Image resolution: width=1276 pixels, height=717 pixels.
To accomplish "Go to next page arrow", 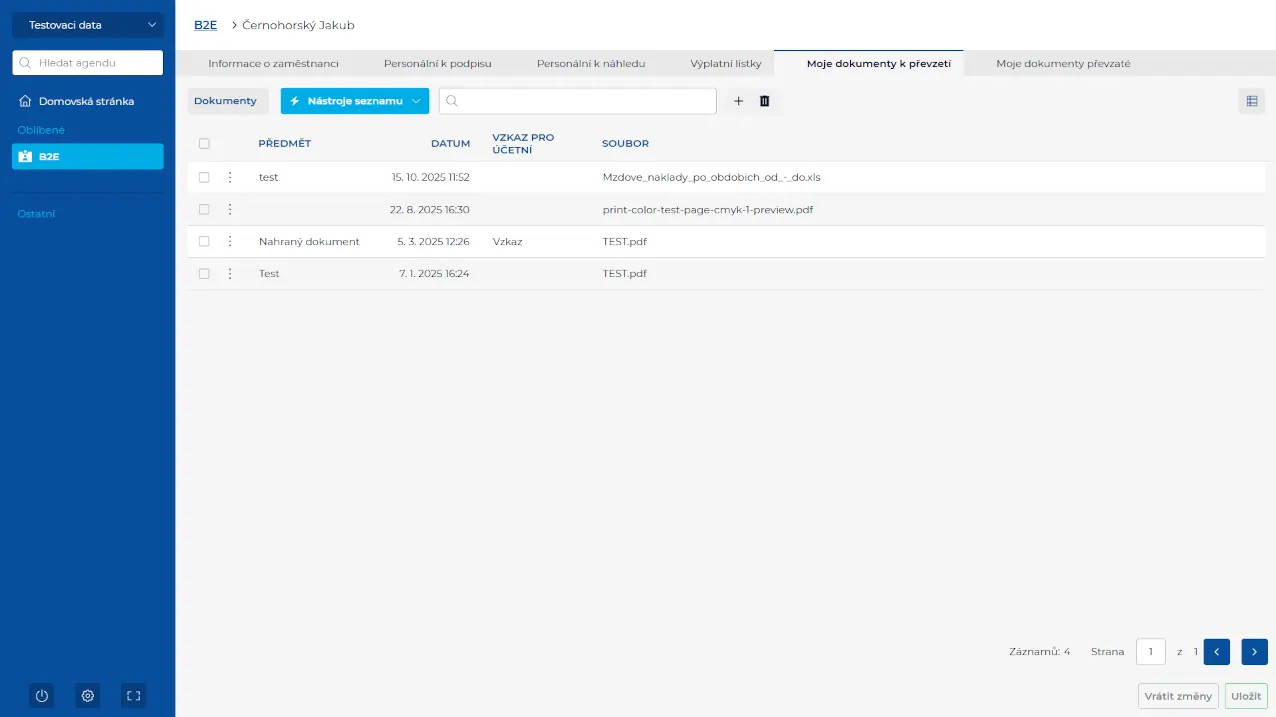I will point(1254,652).
